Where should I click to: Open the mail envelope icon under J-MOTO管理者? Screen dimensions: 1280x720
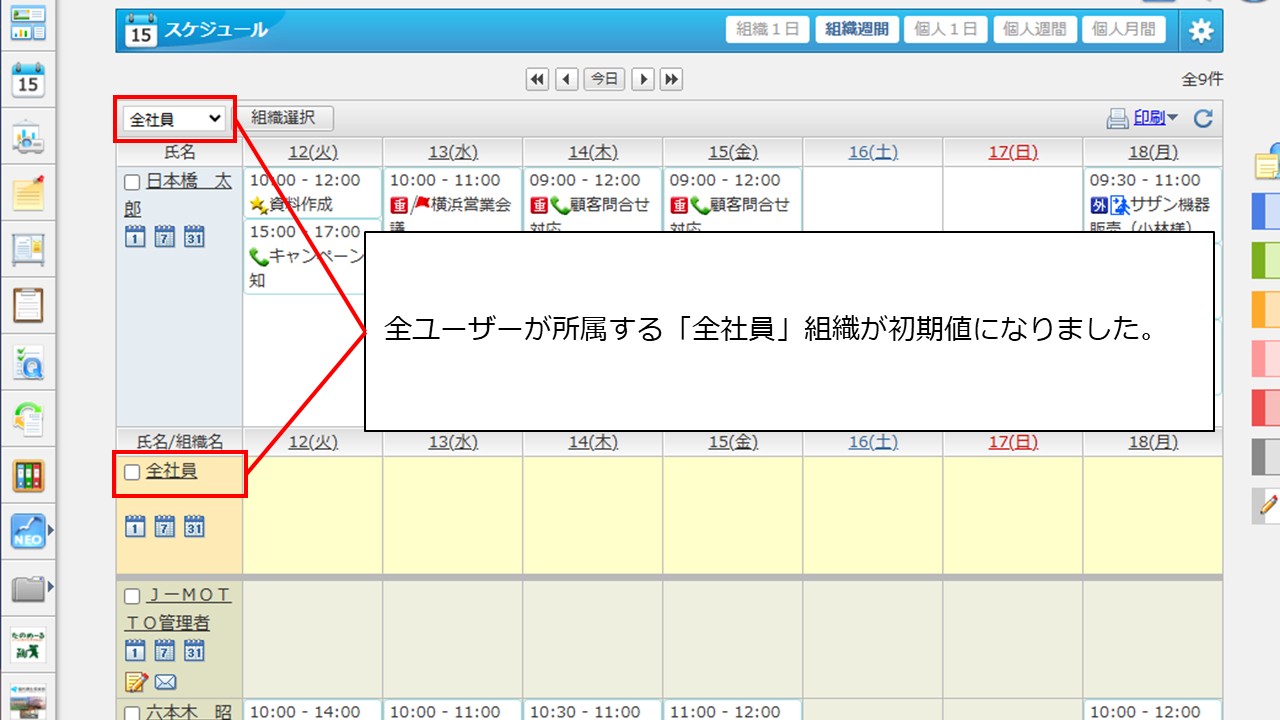point(165,682)
